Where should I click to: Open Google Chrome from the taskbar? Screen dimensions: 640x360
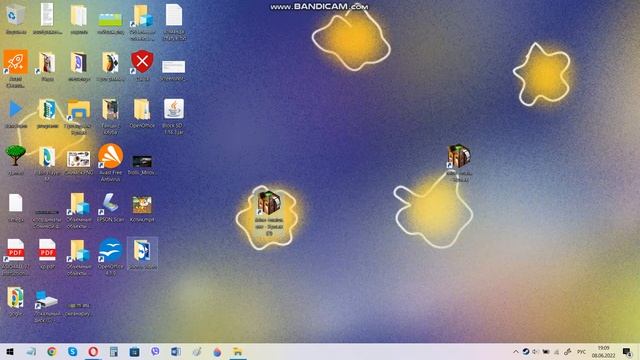(x=51, y=351)
